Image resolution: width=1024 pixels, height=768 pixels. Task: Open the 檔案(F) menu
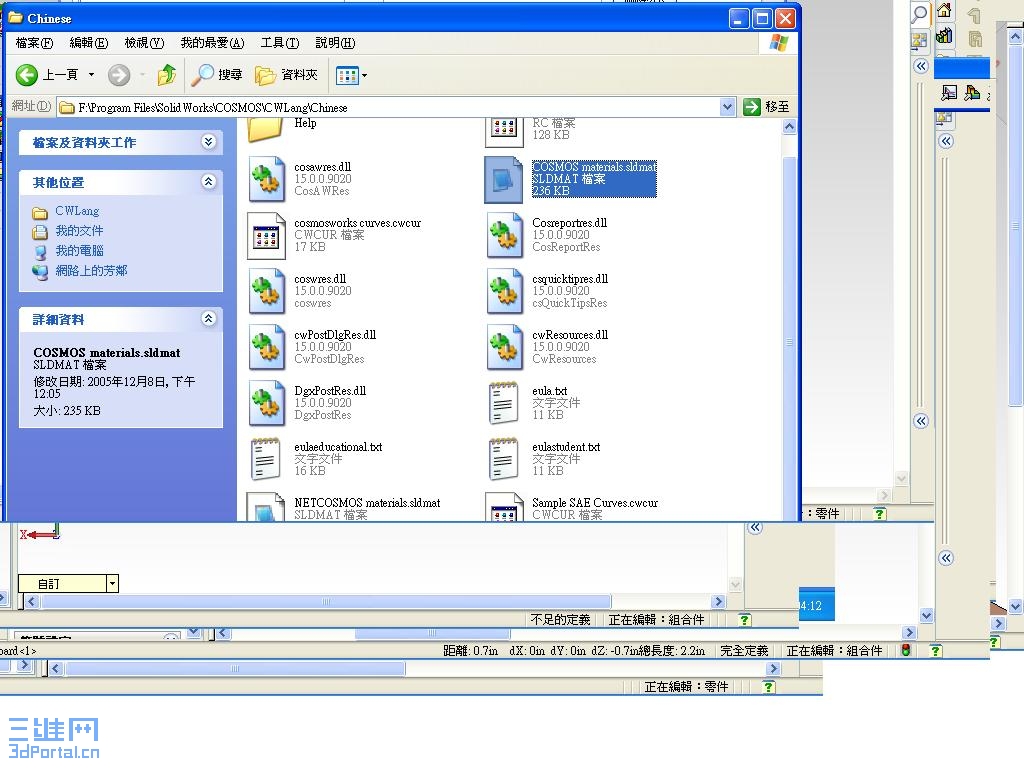coord(34,43)
